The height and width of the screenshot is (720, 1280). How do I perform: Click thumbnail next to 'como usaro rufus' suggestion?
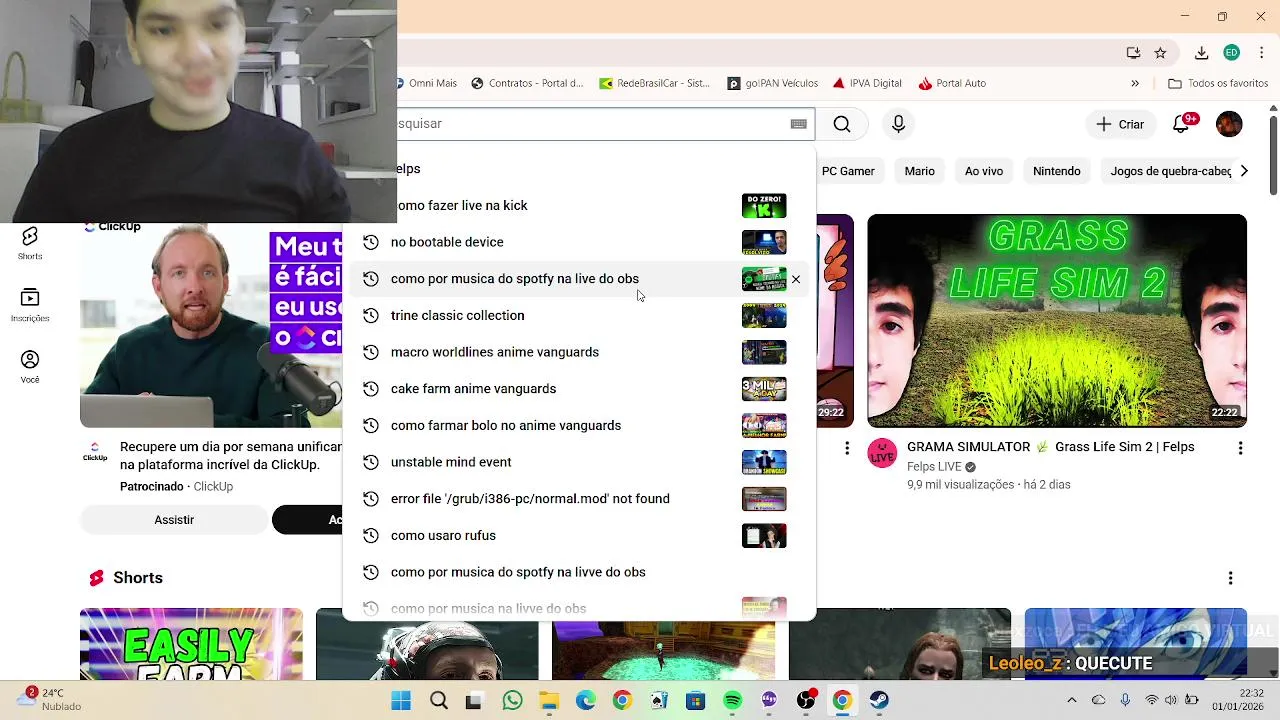764,536
